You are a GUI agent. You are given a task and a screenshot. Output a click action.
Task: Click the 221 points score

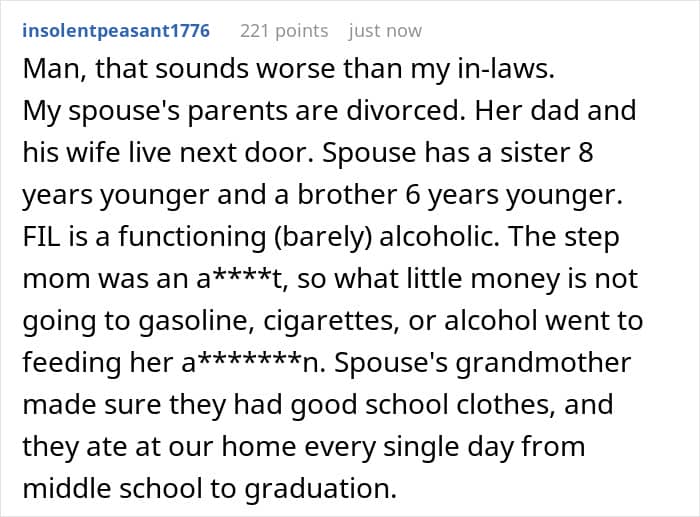click(284, 31)
